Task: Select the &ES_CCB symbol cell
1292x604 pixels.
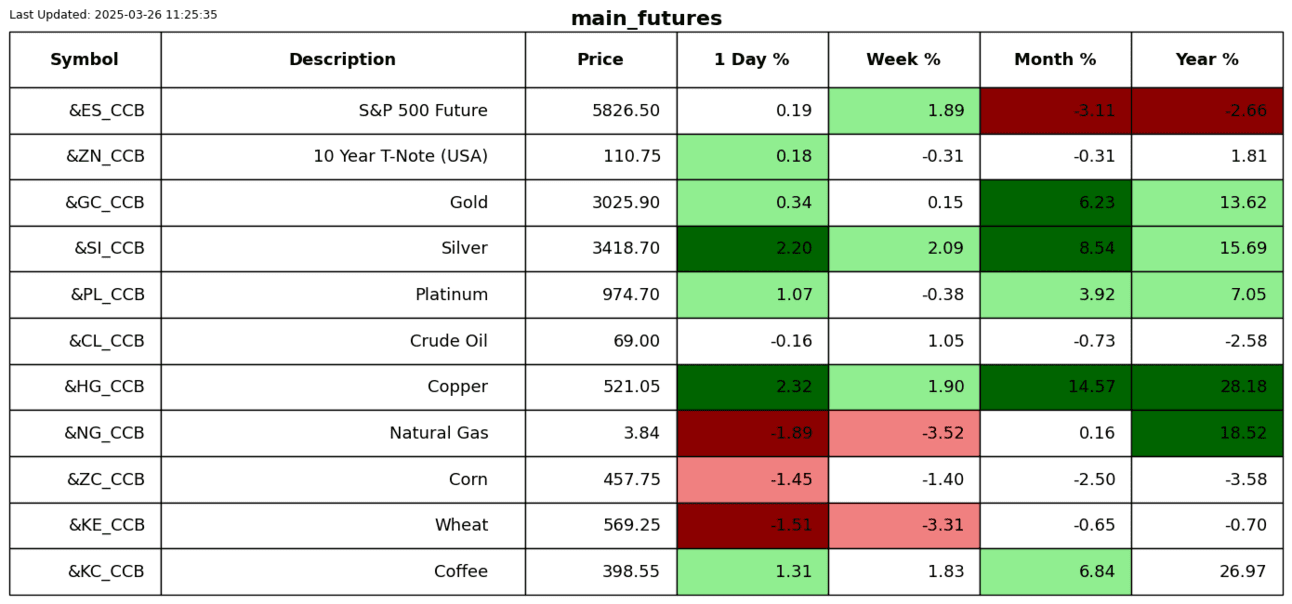Action: click(106, 111)
